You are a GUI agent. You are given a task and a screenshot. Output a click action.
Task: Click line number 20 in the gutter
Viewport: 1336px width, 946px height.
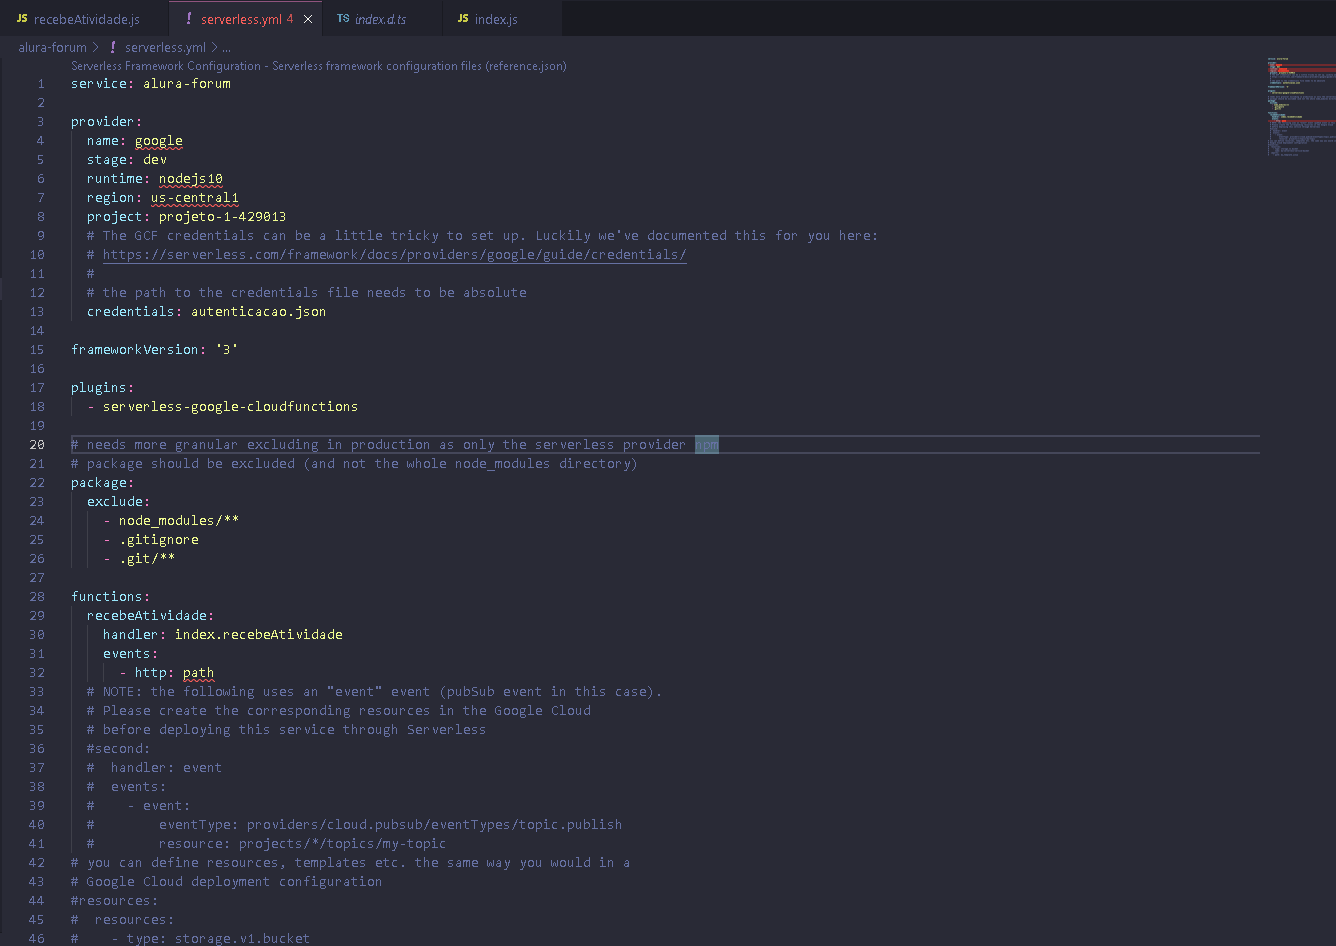[37, 445]
